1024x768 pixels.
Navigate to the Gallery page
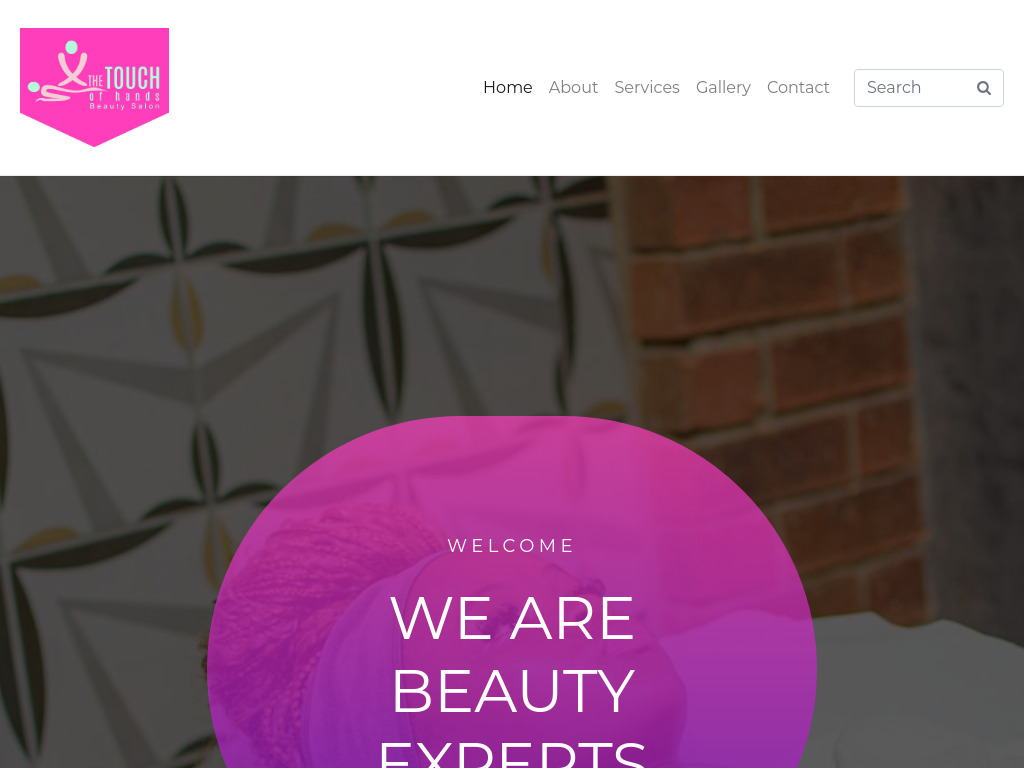723,88
